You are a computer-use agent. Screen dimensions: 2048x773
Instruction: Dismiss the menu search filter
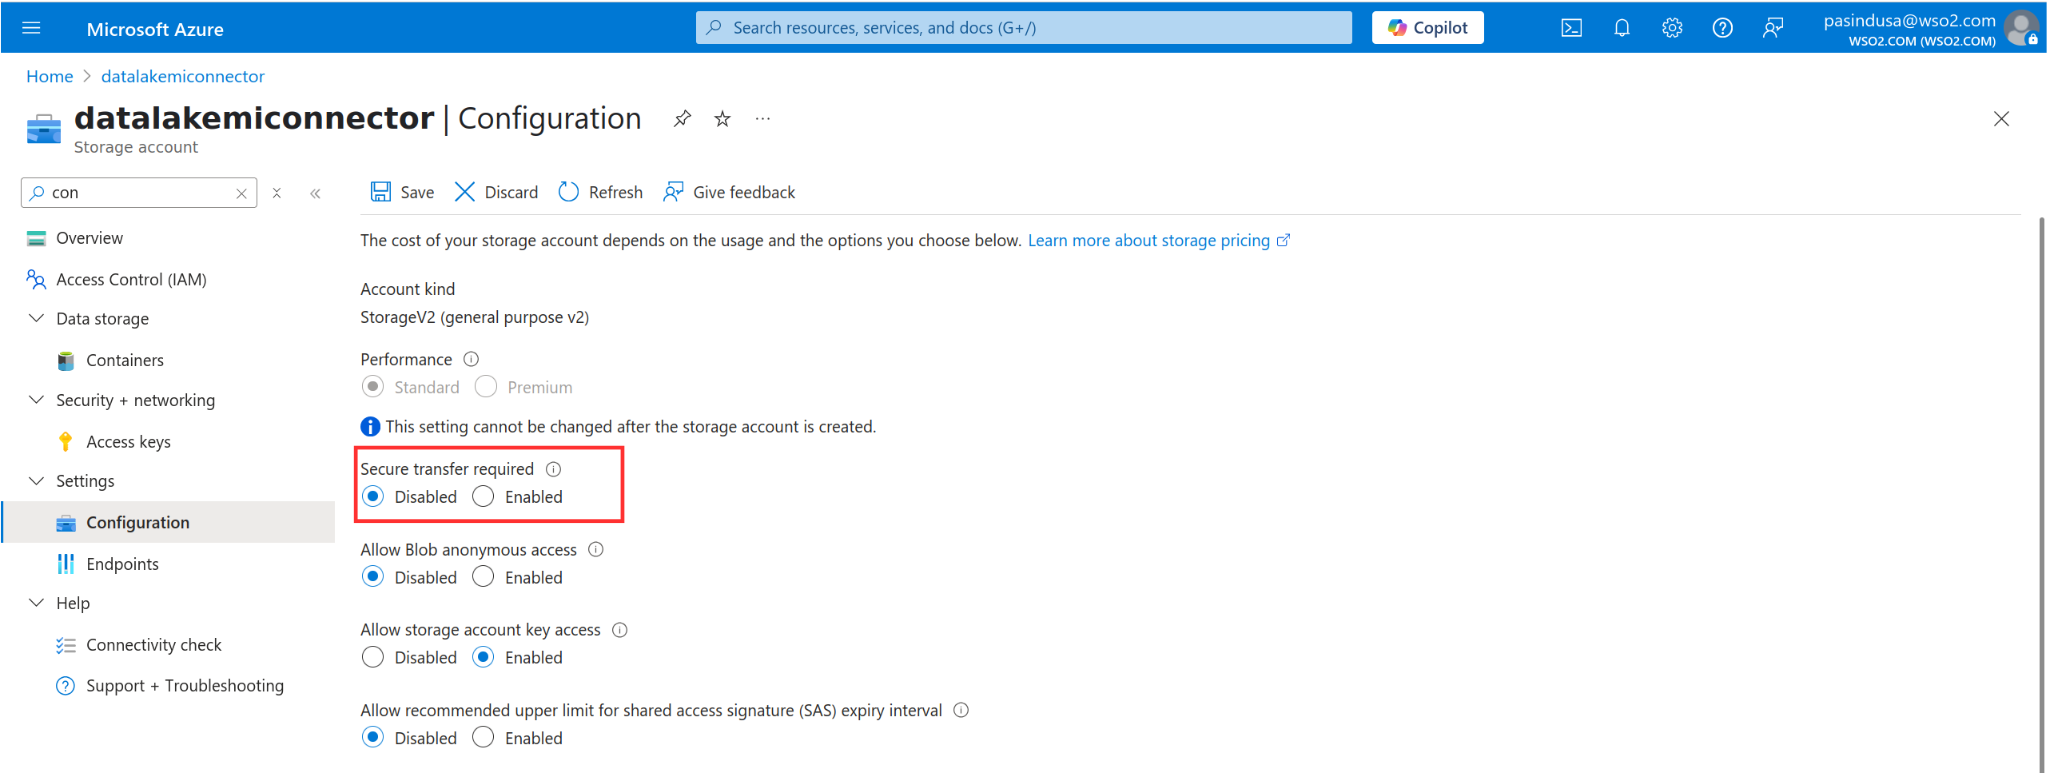tap(277, 193)
